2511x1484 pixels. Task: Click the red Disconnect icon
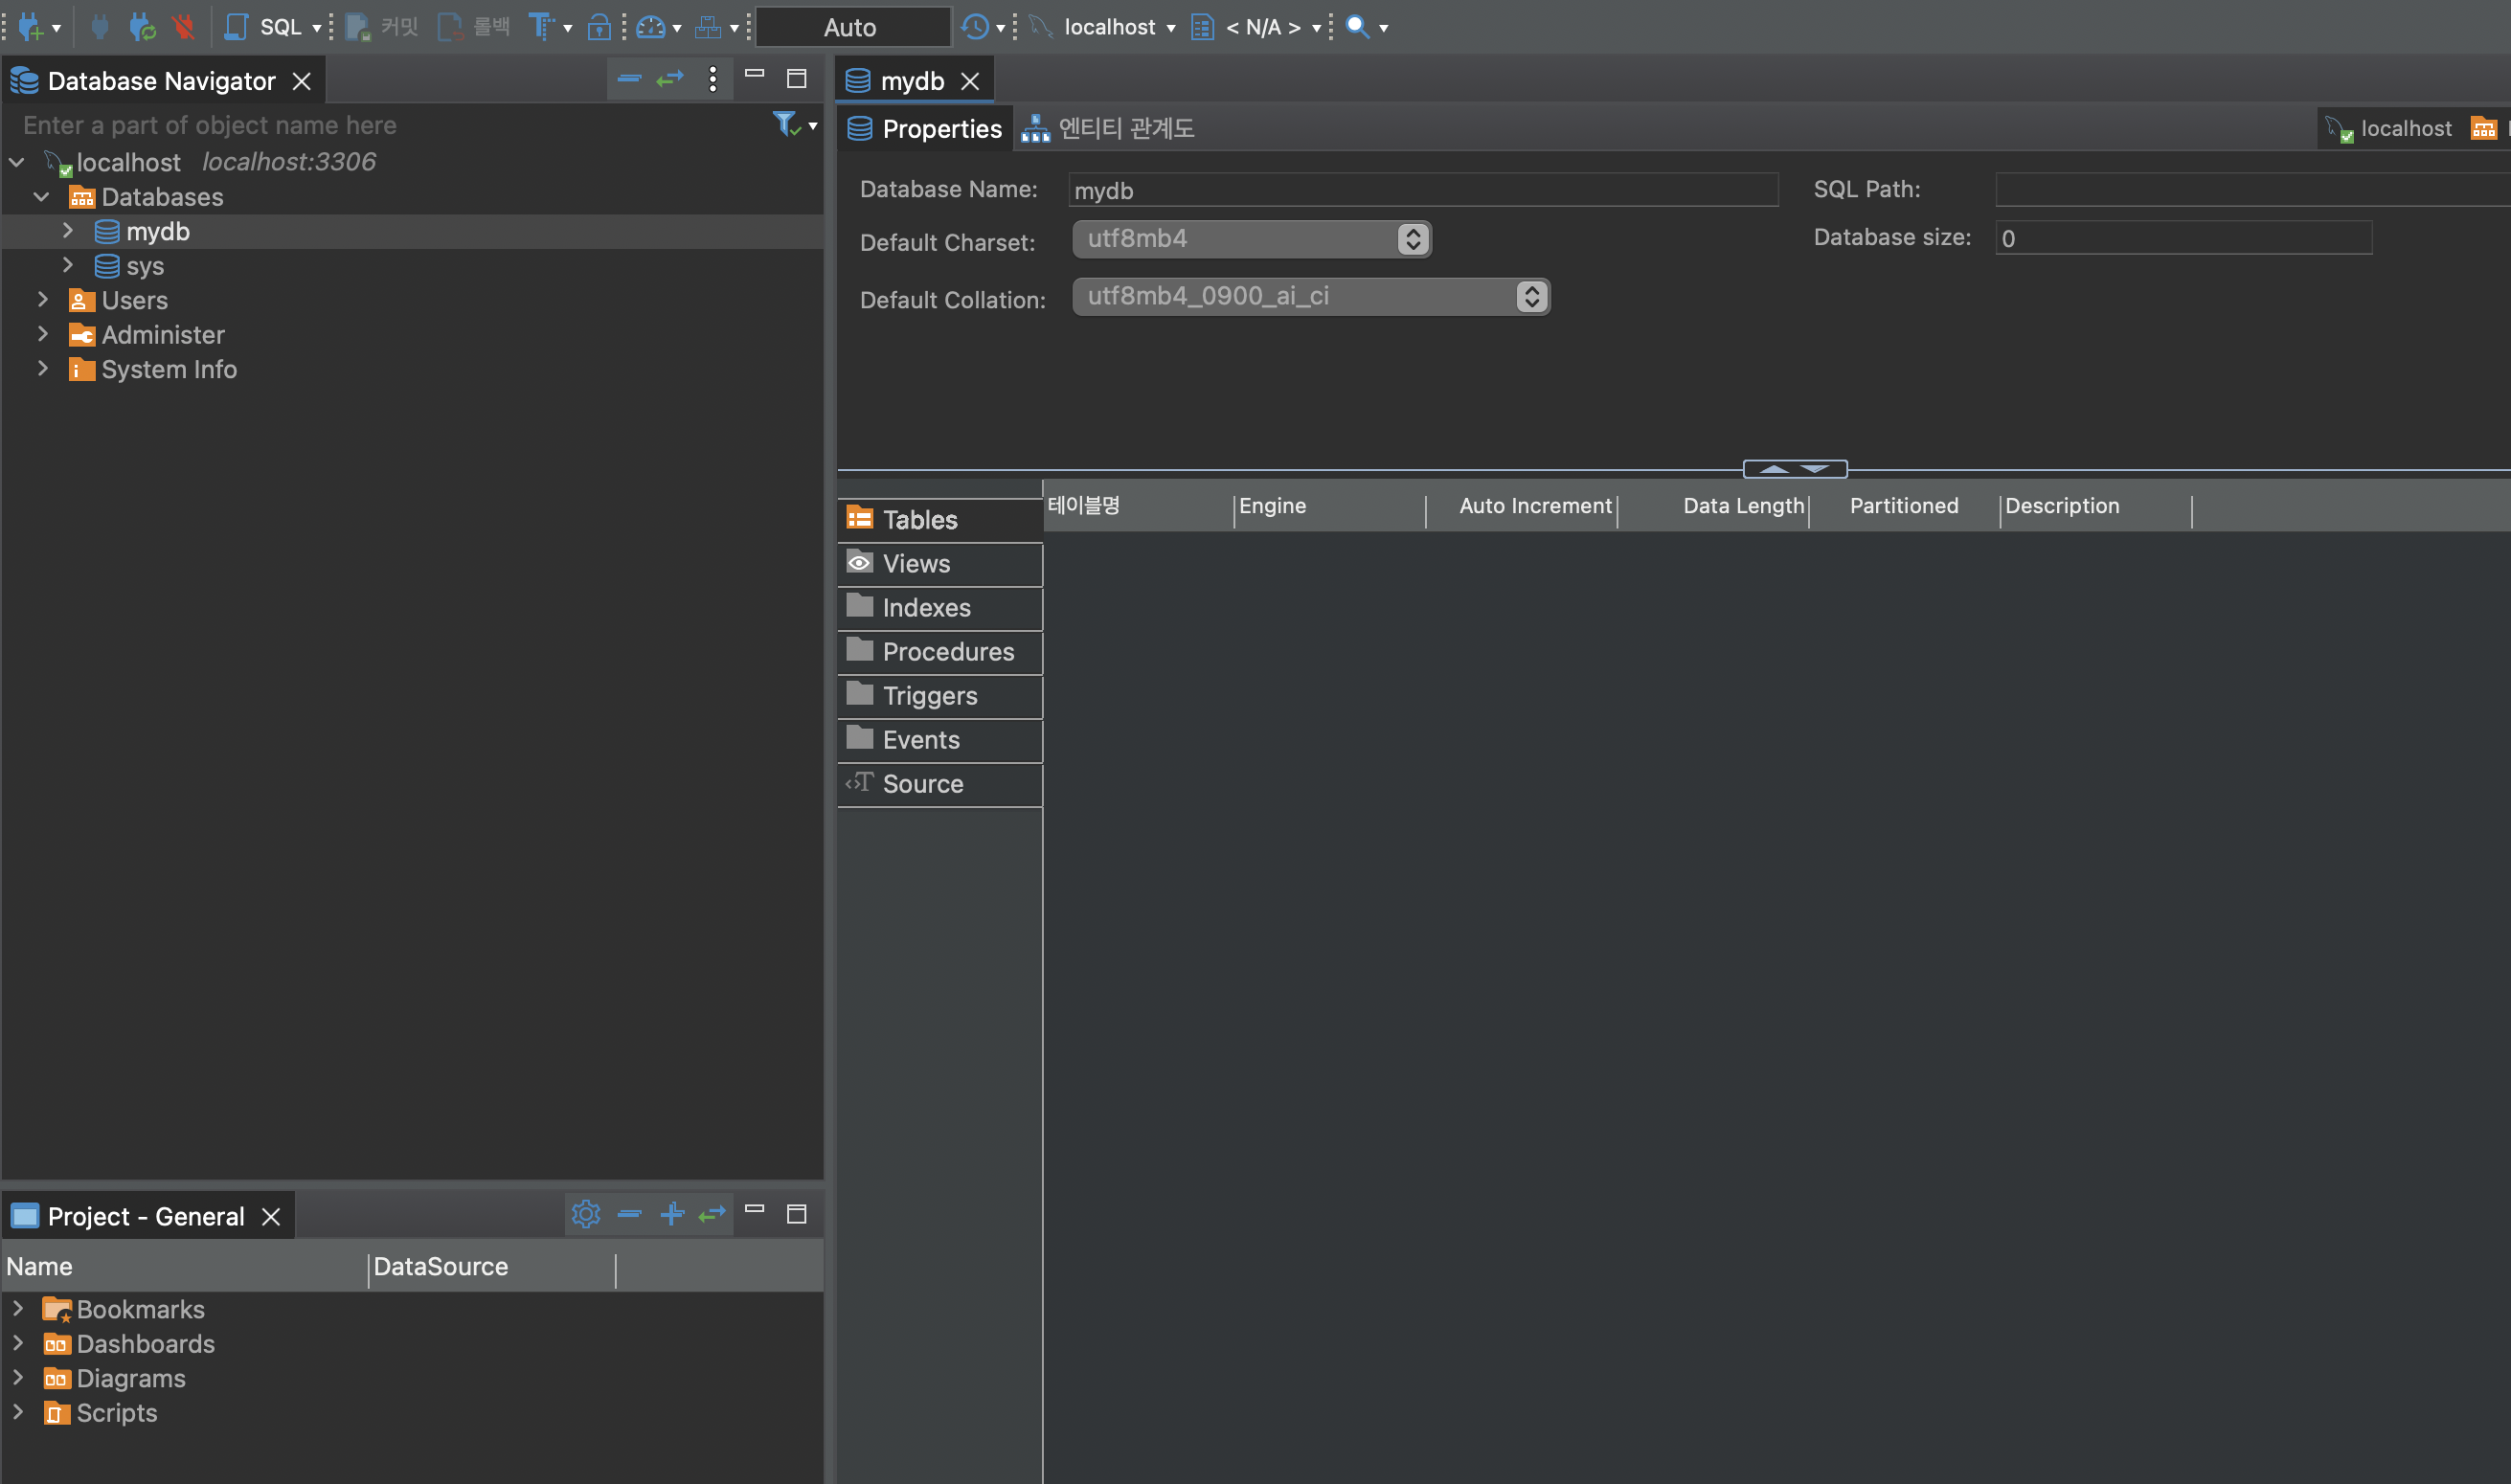pyautogui.click(x=183, y=27)
